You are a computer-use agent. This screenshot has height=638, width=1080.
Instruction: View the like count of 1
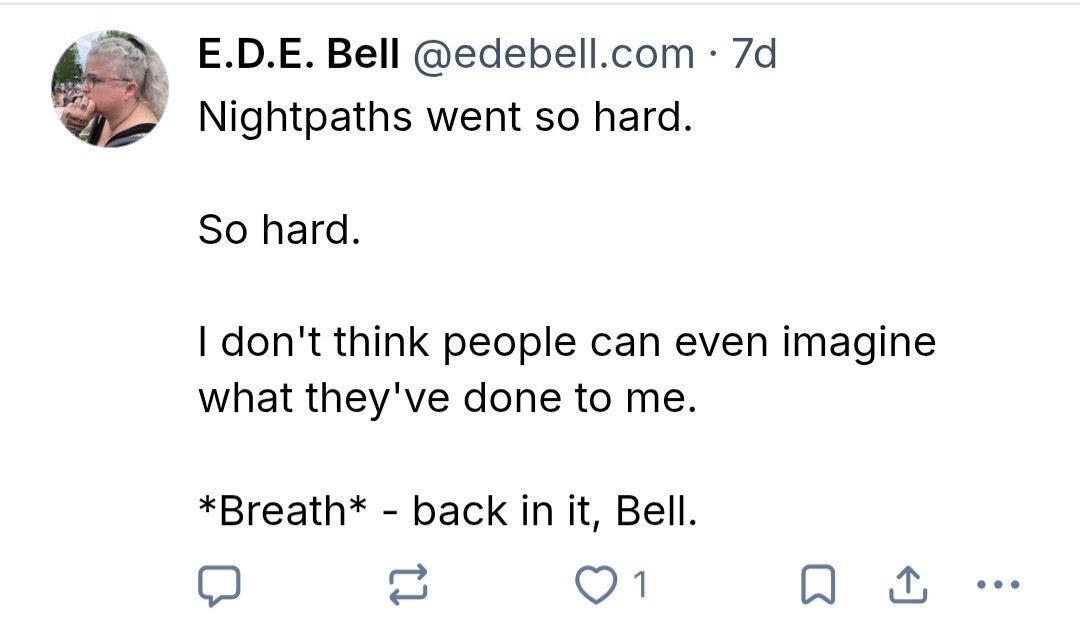tap(640, 584)
